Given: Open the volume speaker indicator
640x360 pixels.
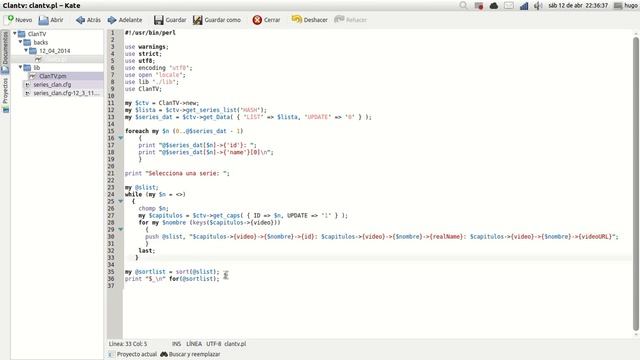Looking at the screenshot, I should click(538, 6).
